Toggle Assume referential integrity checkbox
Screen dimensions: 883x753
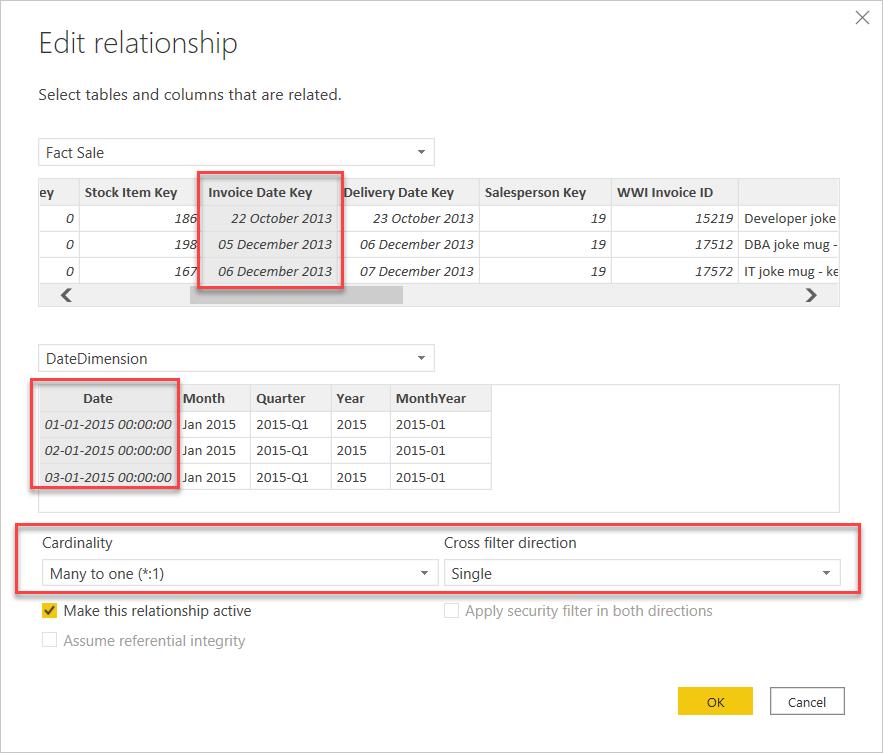click(x=50, y=641)
